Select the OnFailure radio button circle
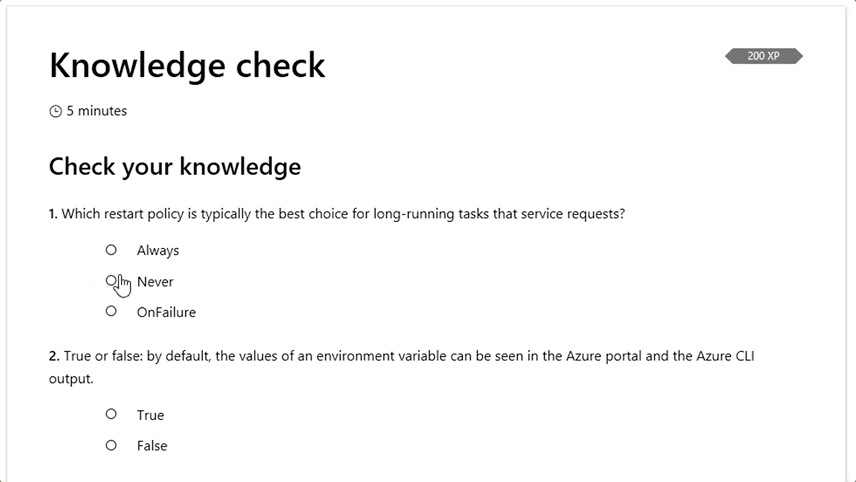 pos(111,311)
